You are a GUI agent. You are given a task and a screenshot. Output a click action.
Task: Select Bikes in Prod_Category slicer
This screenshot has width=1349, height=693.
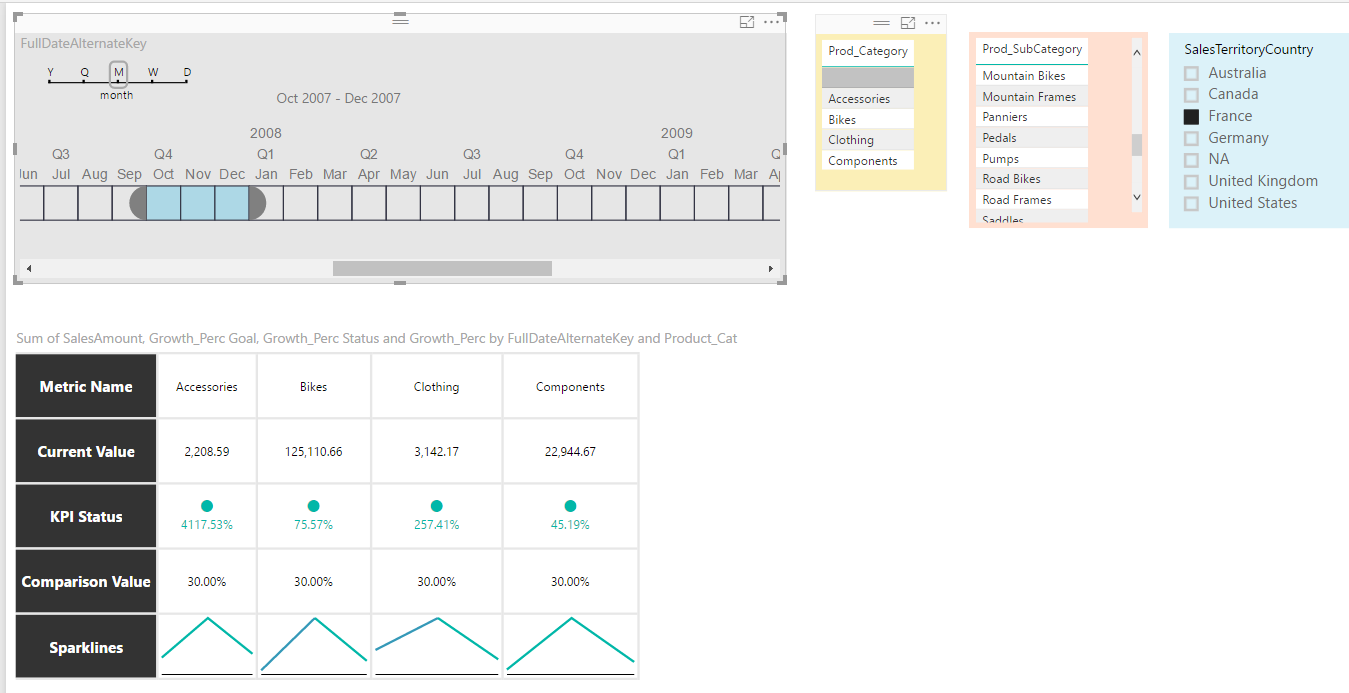tap(868, 119)
